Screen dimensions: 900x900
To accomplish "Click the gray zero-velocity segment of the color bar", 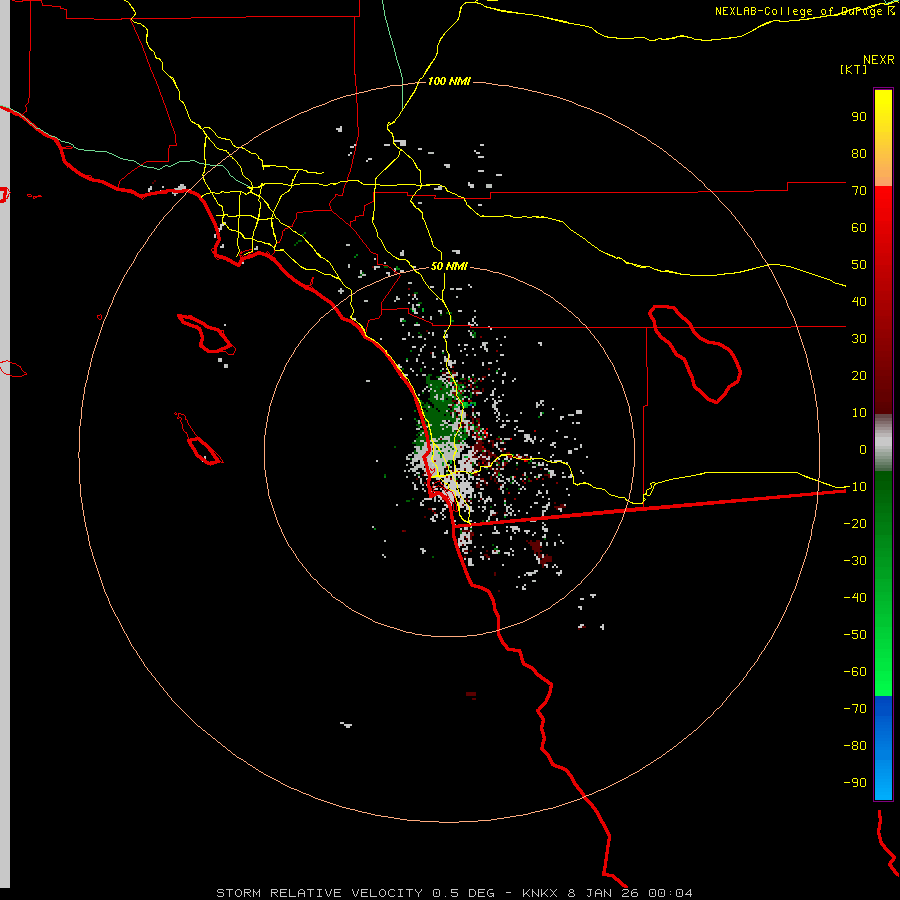I will 883,443.
